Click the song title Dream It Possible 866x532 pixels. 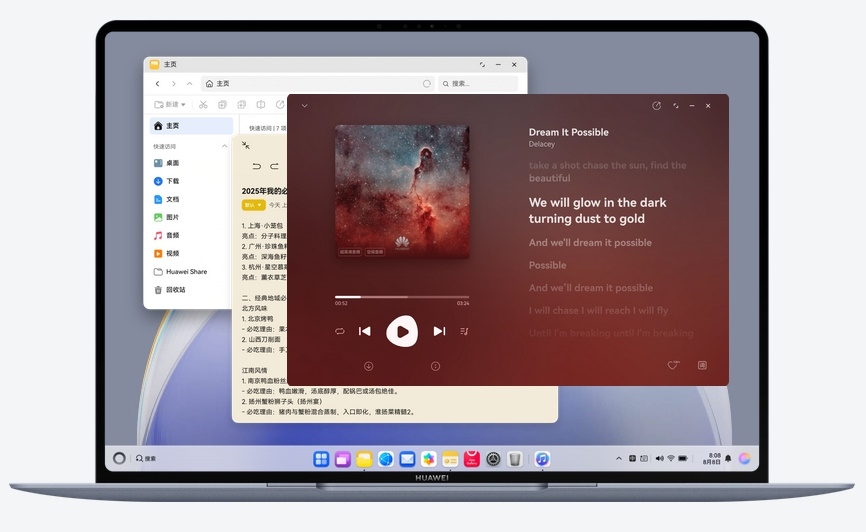coord(568,132)
